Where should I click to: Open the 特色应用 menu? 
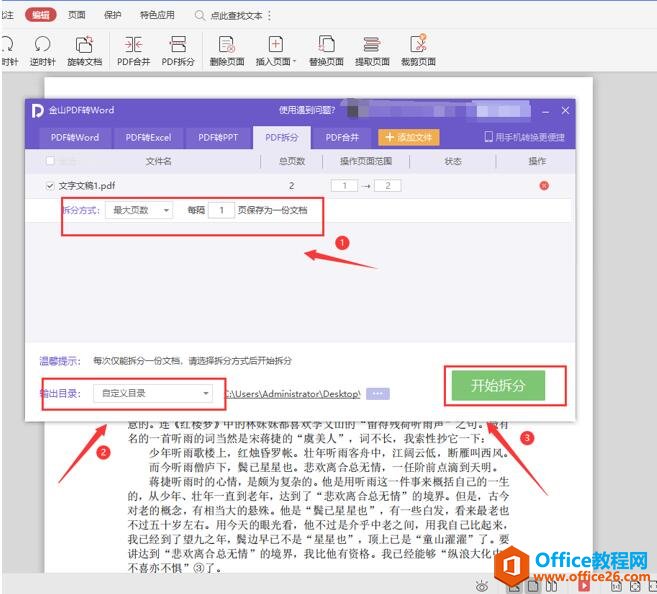pos(157,15)
